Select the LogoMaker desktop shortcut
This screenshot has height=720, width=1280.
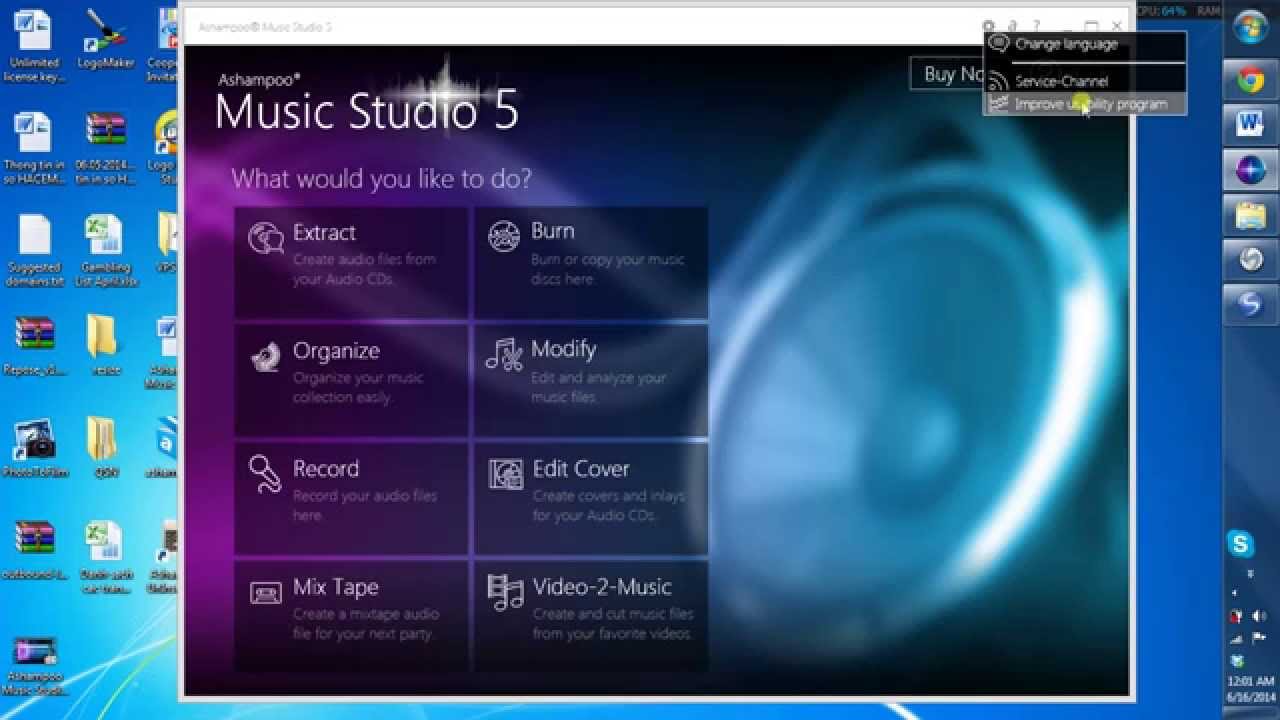[x=105, y=40]
